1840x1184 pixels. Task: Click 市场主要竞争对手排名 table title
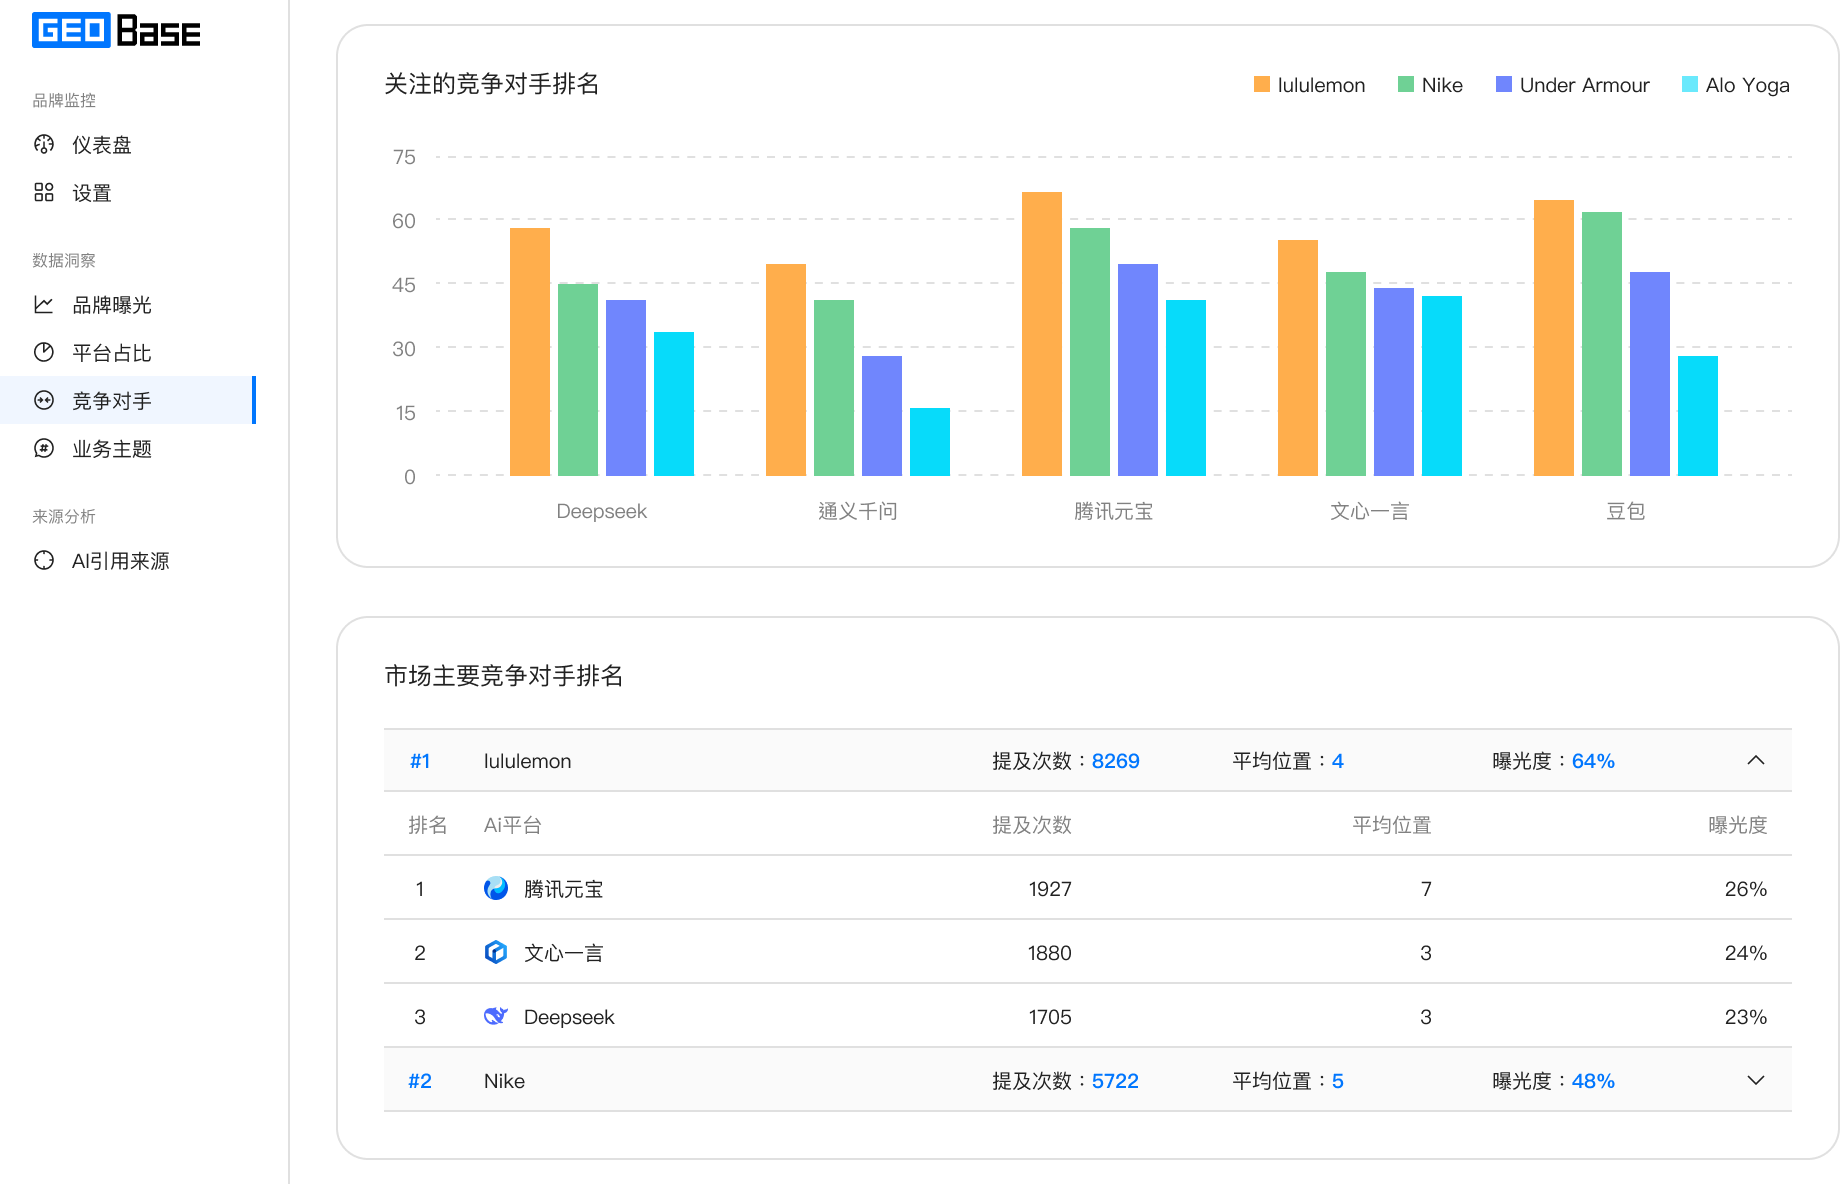pos(504,676)
